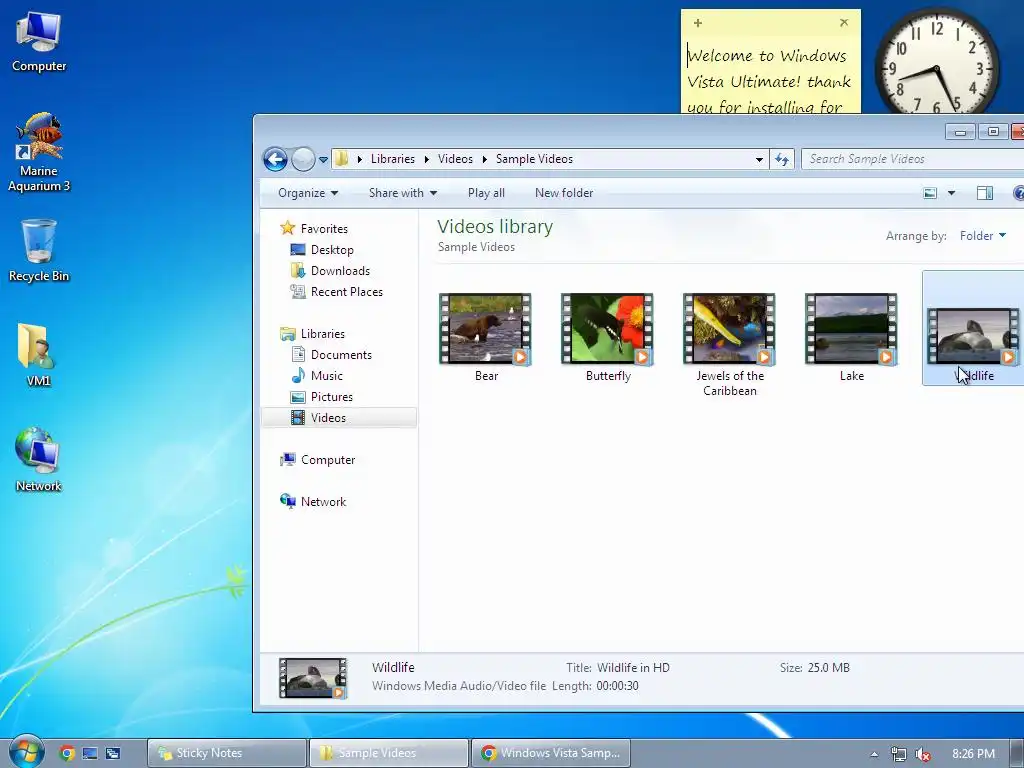Open Downloads in Favorites
The width and height of the screenshot is (1024, 768).
coord(340,270)
